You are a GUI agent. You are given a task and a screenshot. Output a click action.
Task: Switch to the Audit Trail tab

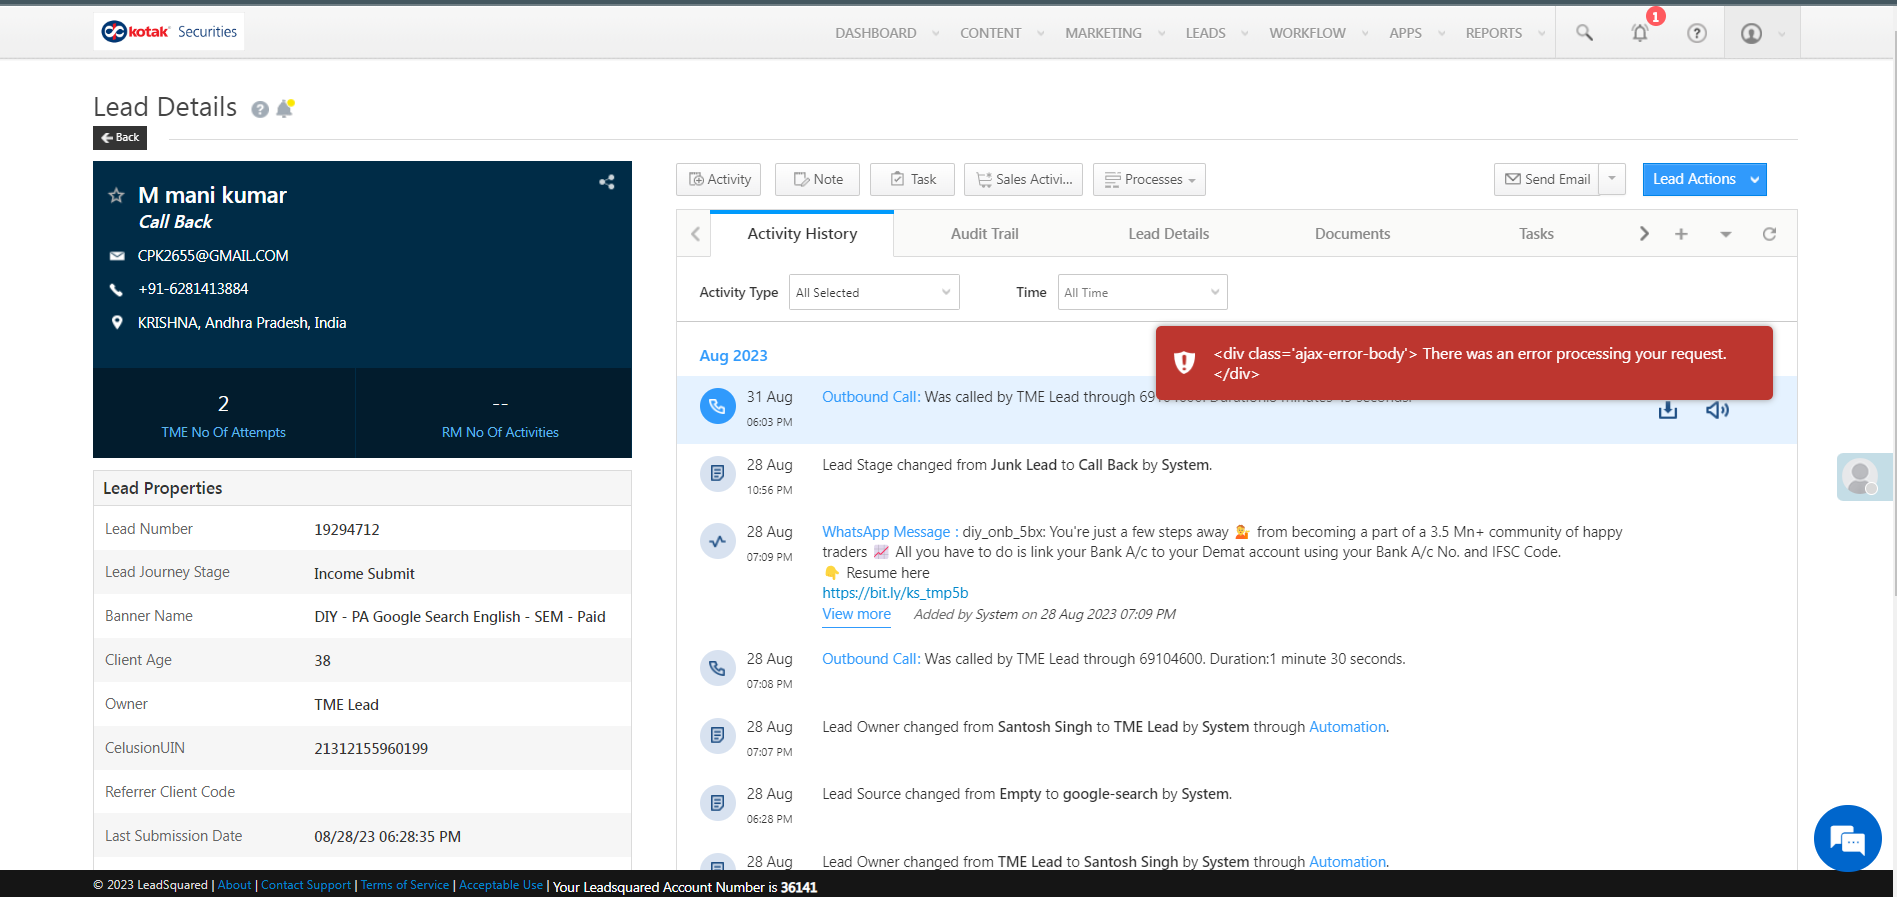984,234
